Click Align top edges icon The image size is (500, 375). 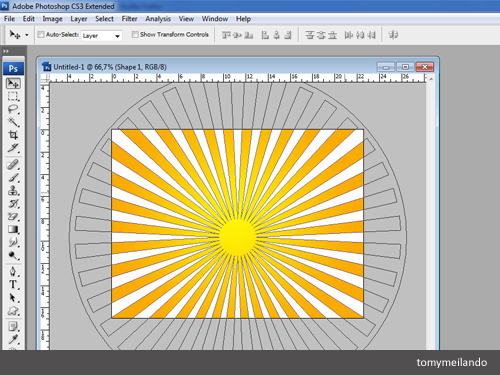[226, 35]
